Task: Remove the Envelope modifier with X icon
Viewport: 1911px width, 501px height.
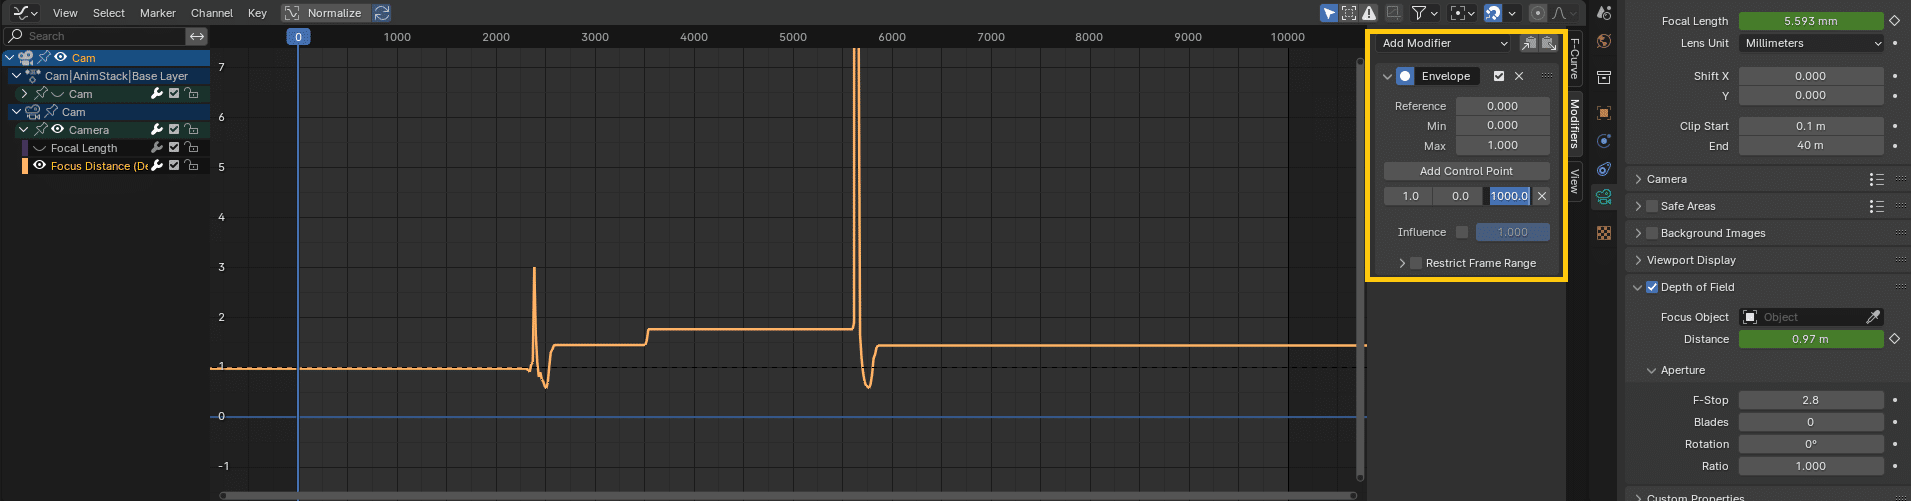Action: (1519, 76)
